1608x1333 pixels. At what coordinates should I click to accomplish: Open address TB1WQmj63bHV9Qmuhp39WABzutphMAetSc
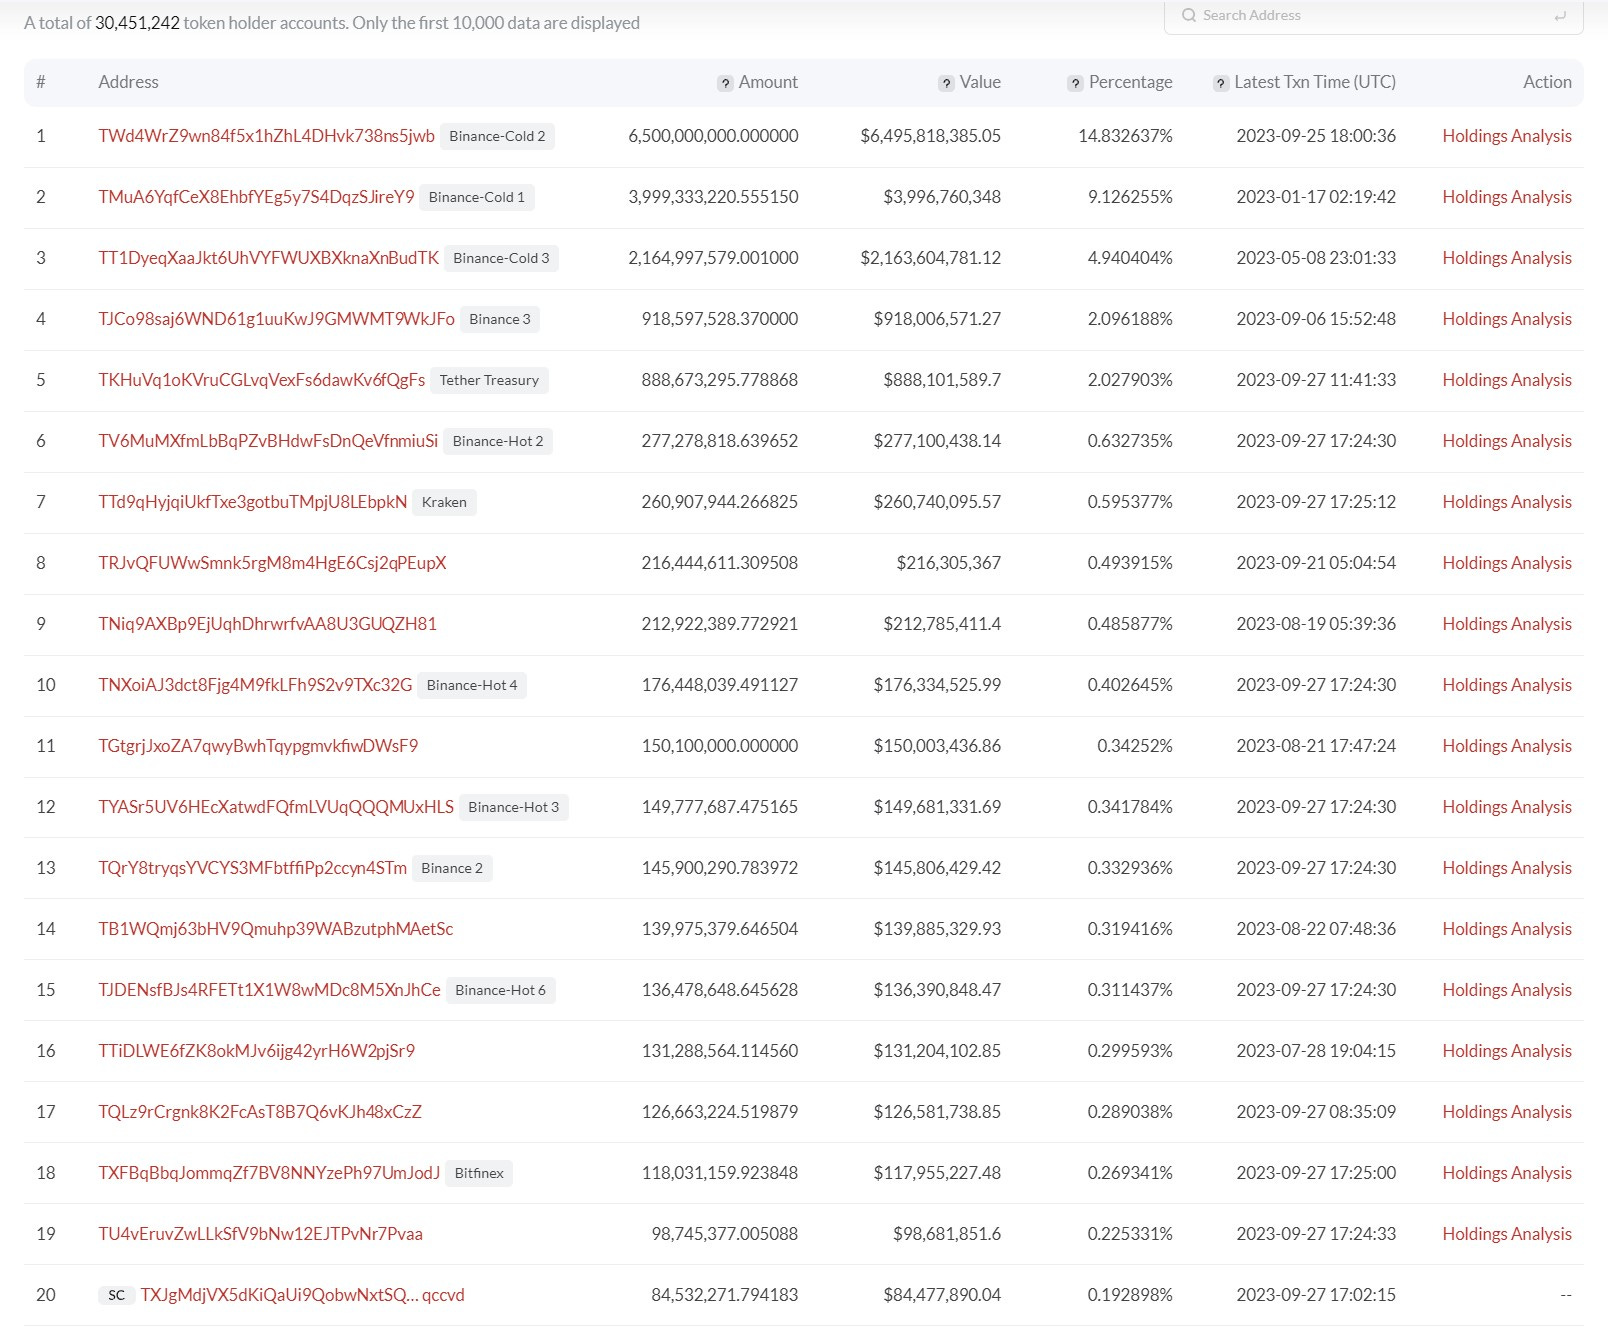(x=275, y=929)
